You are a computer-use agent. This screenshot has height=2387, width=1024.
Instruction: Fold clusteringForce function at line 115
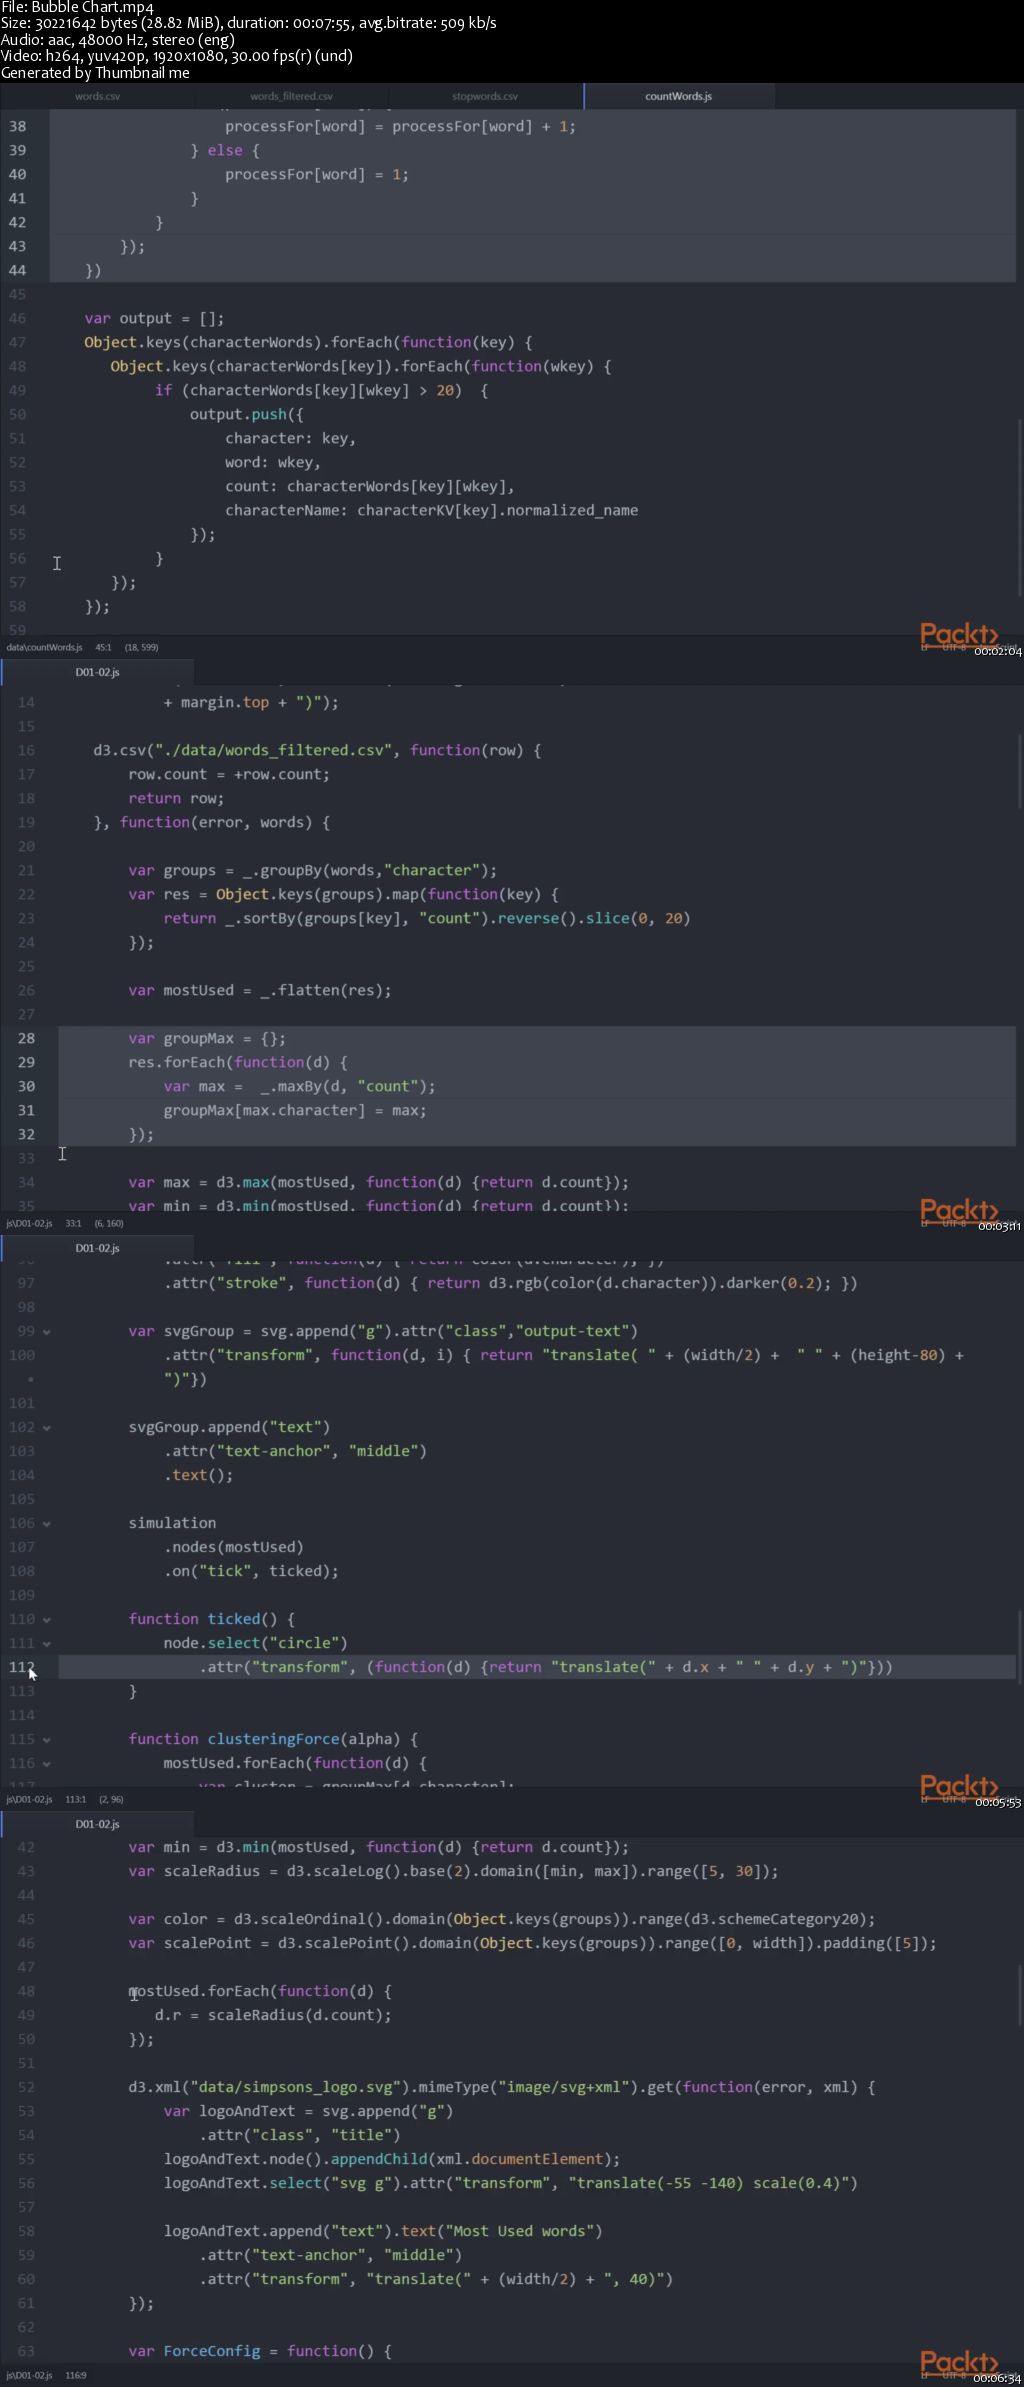(46, 1740)
